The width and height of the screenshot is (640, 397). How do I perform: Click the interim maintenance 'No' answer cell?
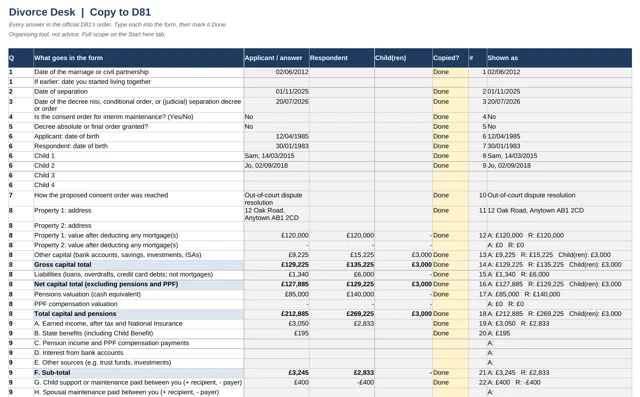click(276, 117)
